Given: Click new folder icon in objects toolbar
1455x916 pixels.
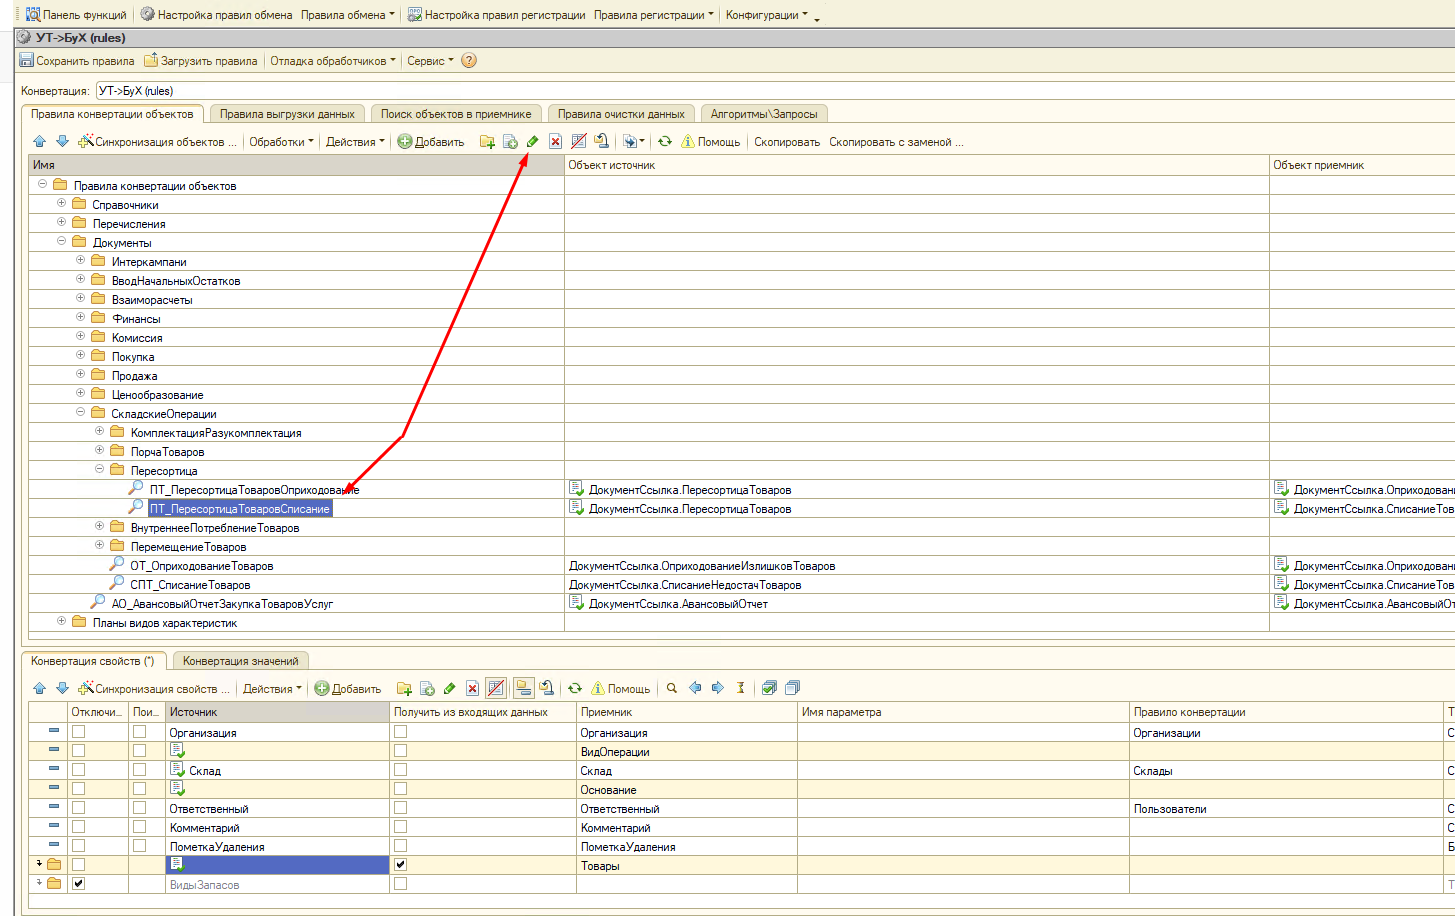Looking at the screenshot, I should [487, 142].
